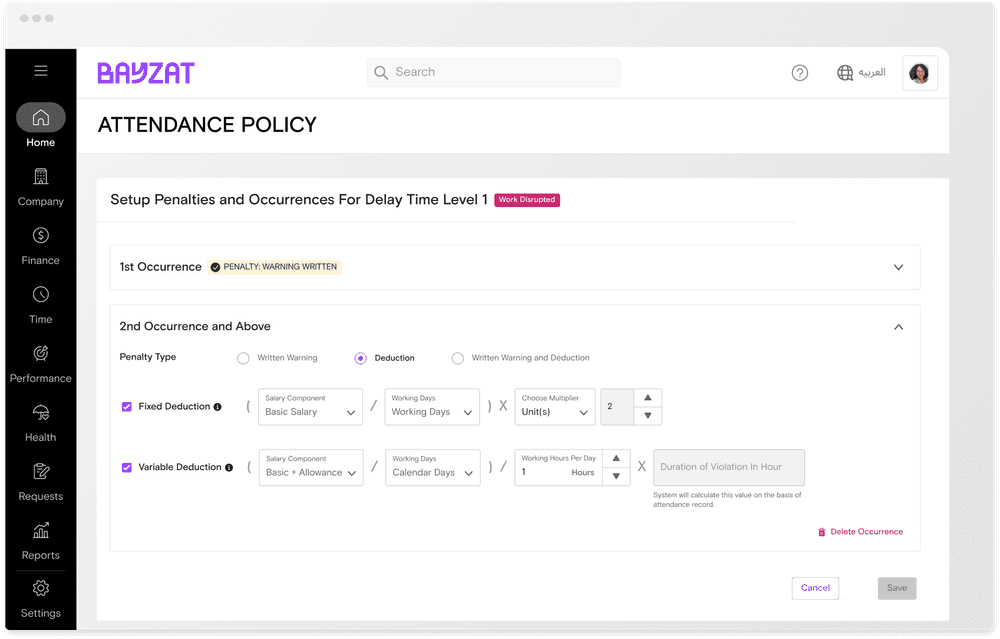
Task: Disable the Variable Deduction option
Action: click(x=127, y=467)
